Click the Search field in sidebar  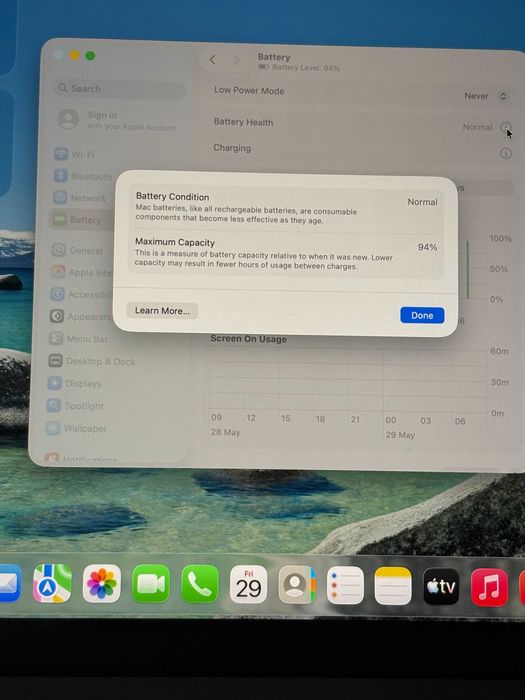pyautogui.click(x=120, y=88)
